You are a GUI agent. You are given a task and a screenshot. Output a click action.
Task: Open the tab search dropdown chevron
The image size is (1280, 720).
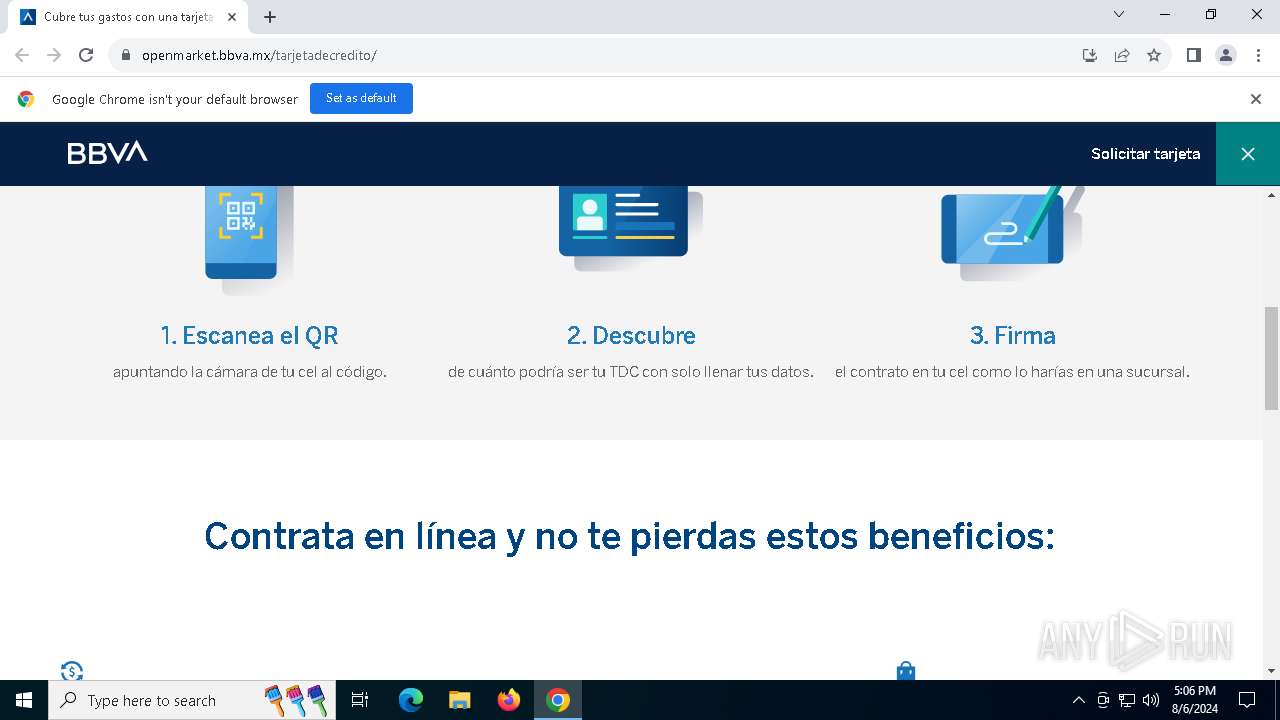pos(1119,14)
